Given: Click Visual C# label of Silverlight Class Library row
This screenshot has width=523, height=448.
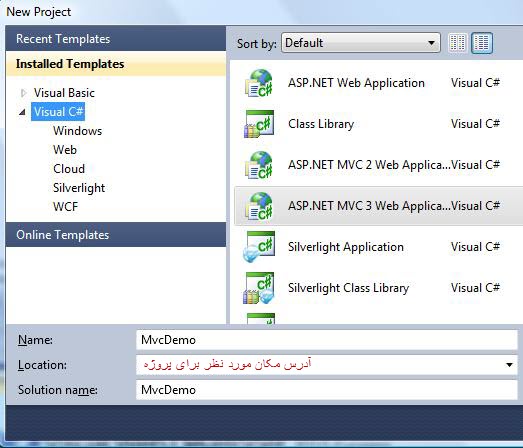Looking at the screenshot, I should (x=475, y=288).
